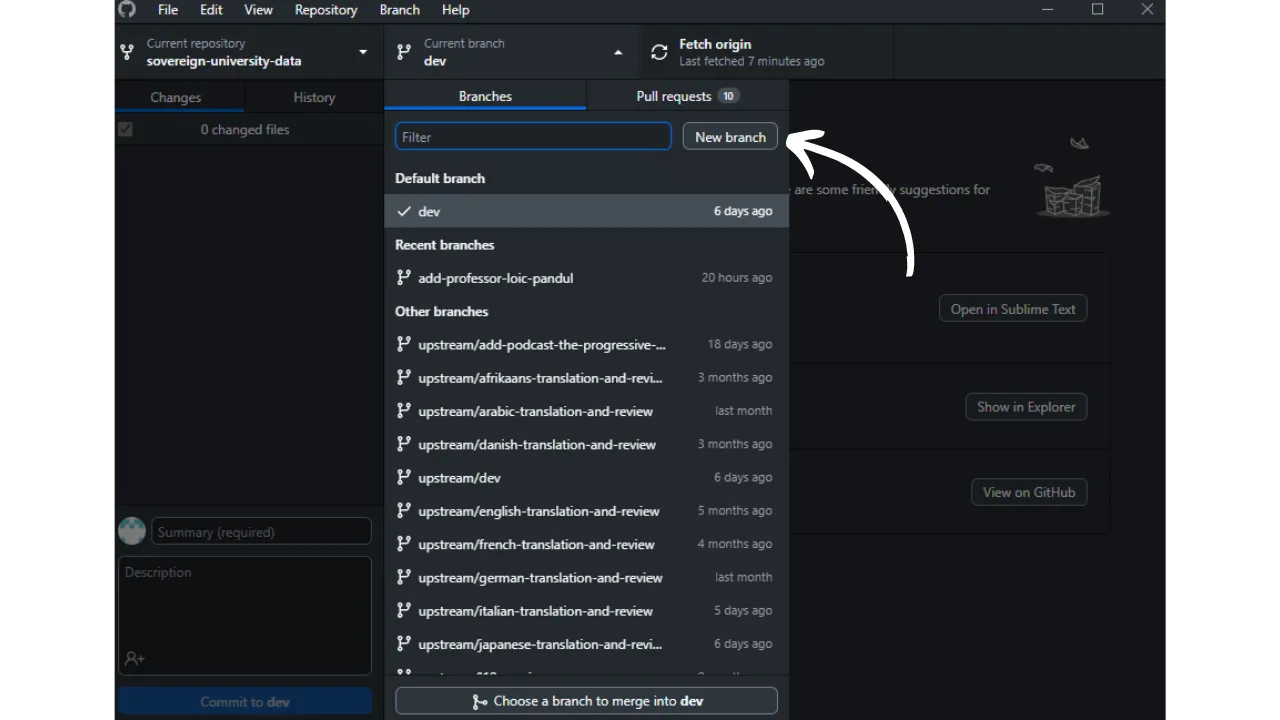The height and width of the screenshot is (720, 1280).
Task: Toggle the select-all changed files checkbox
Action: pos(125,129)
